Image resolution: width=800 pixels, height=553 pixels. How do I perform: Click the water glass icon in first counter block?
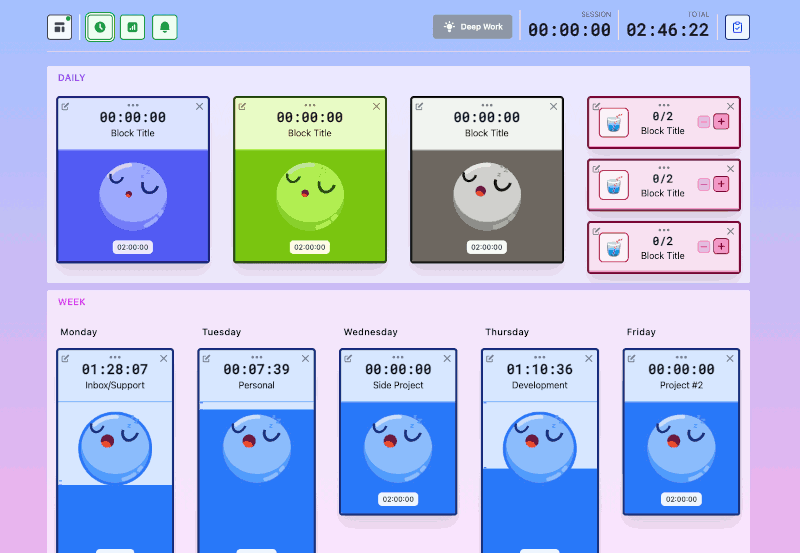coord(614,122)
